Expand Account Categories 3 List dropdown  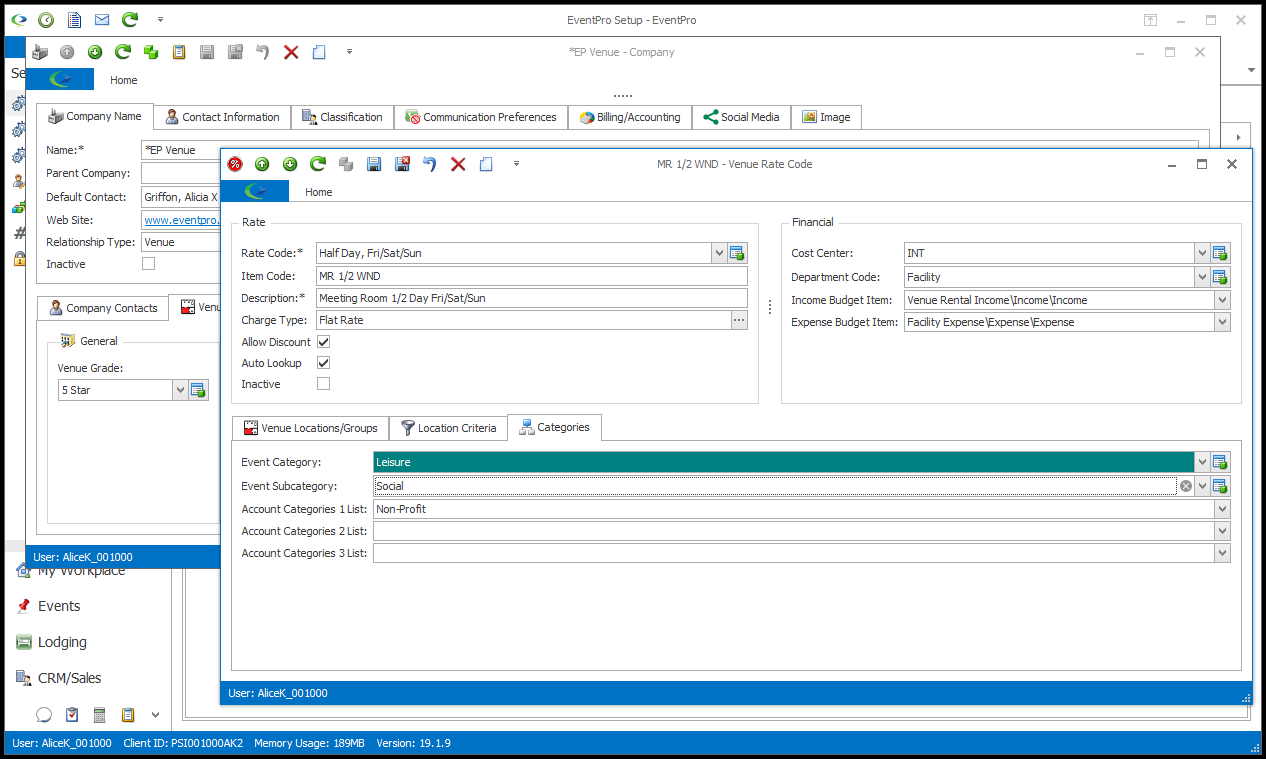1222,553
